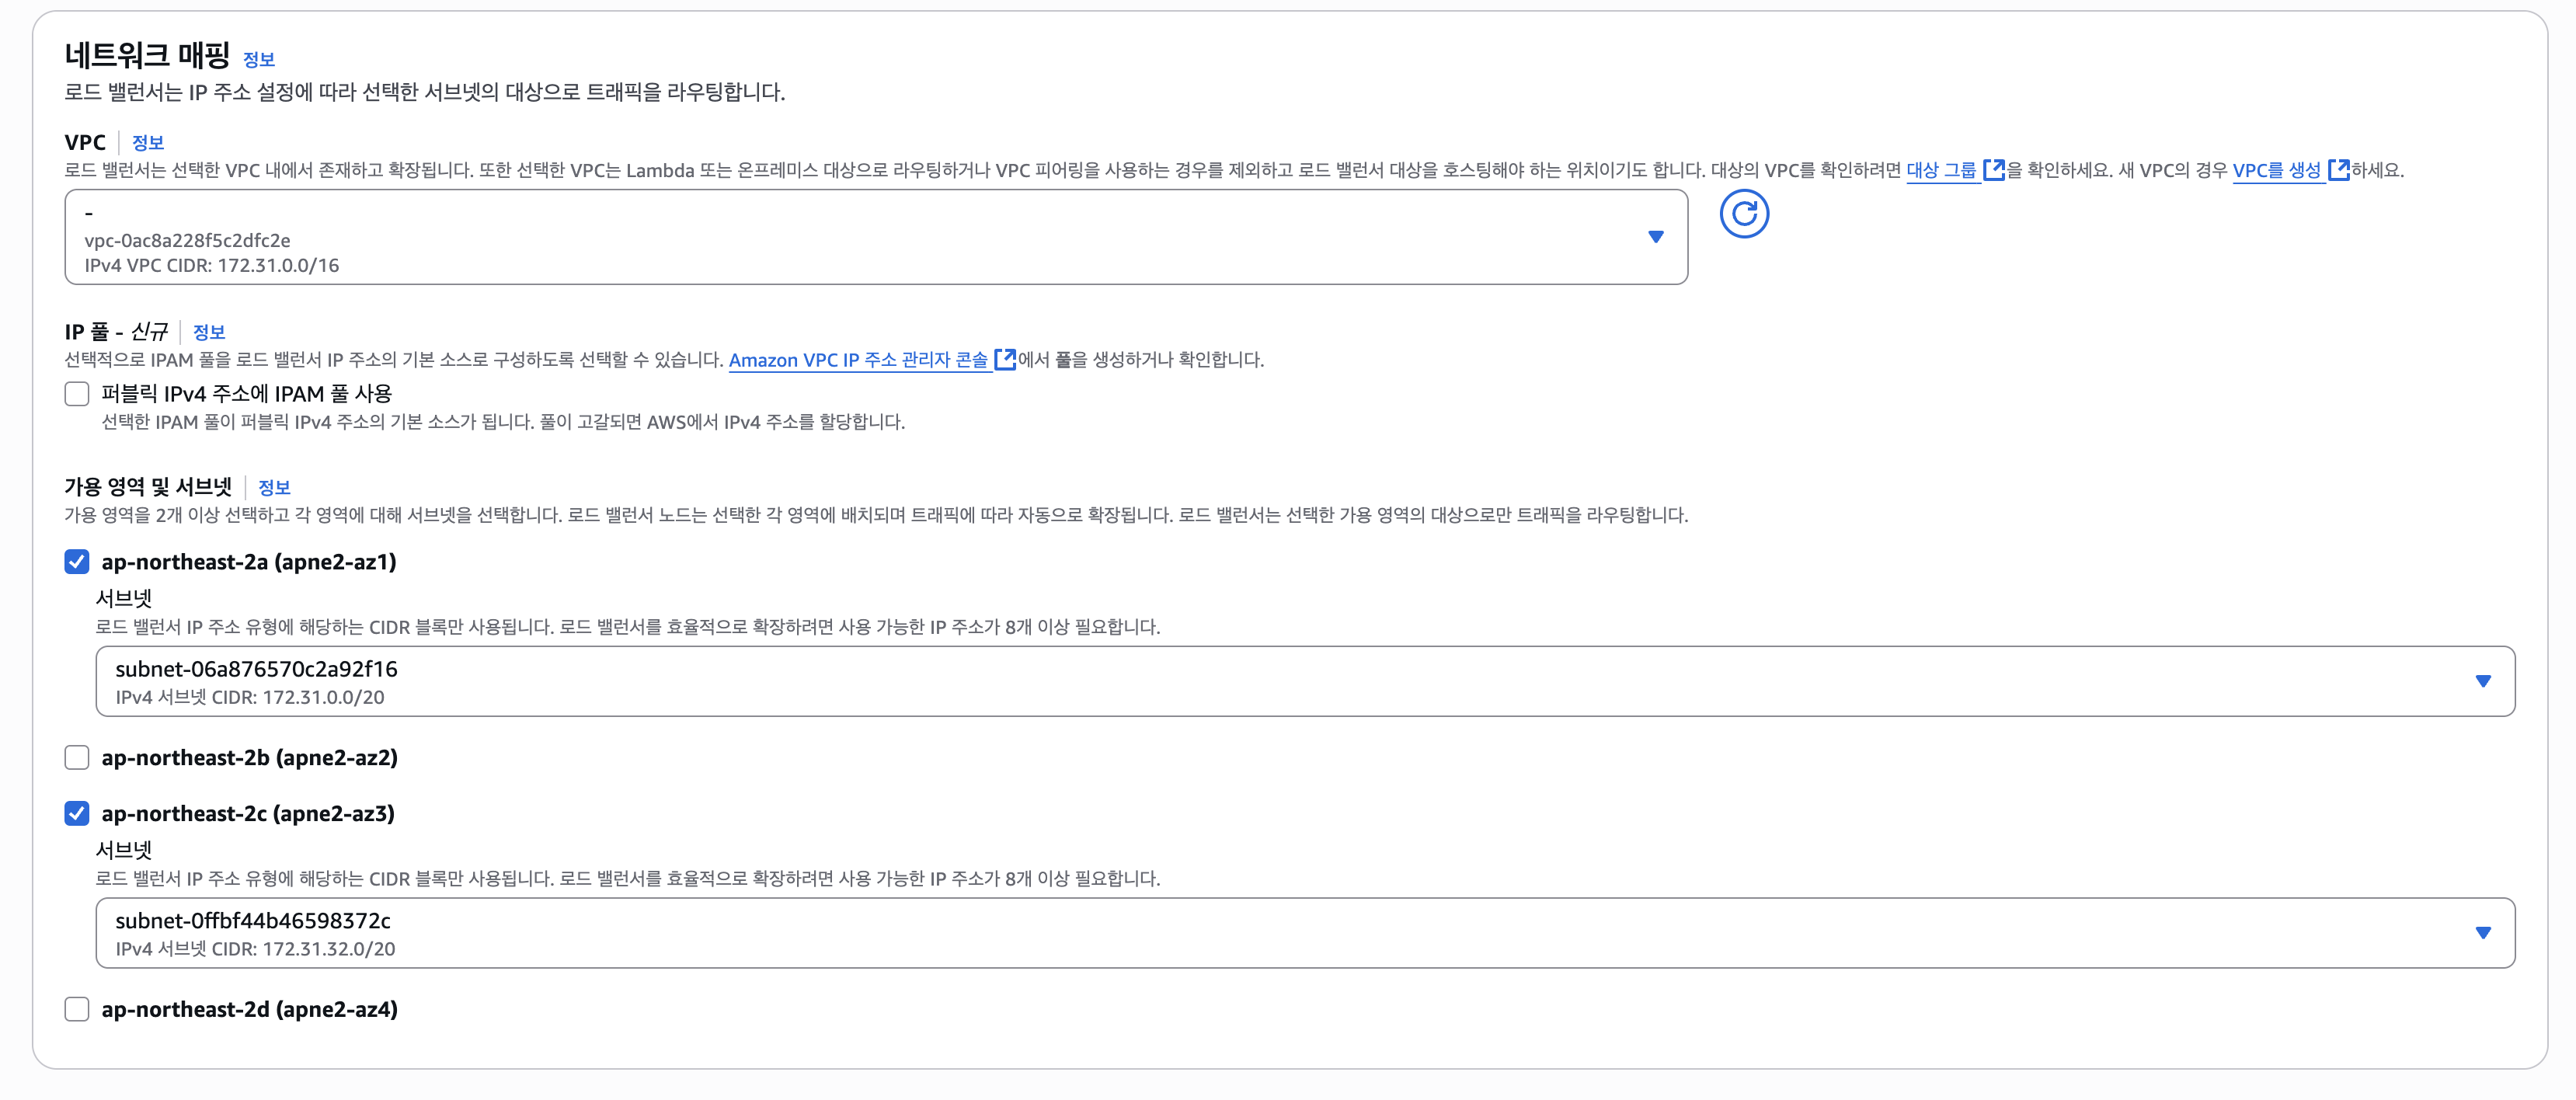Open 정보 link next to IP 풀
Image resolution: width=2576 pixels, height=1100 pixels.
209,332
